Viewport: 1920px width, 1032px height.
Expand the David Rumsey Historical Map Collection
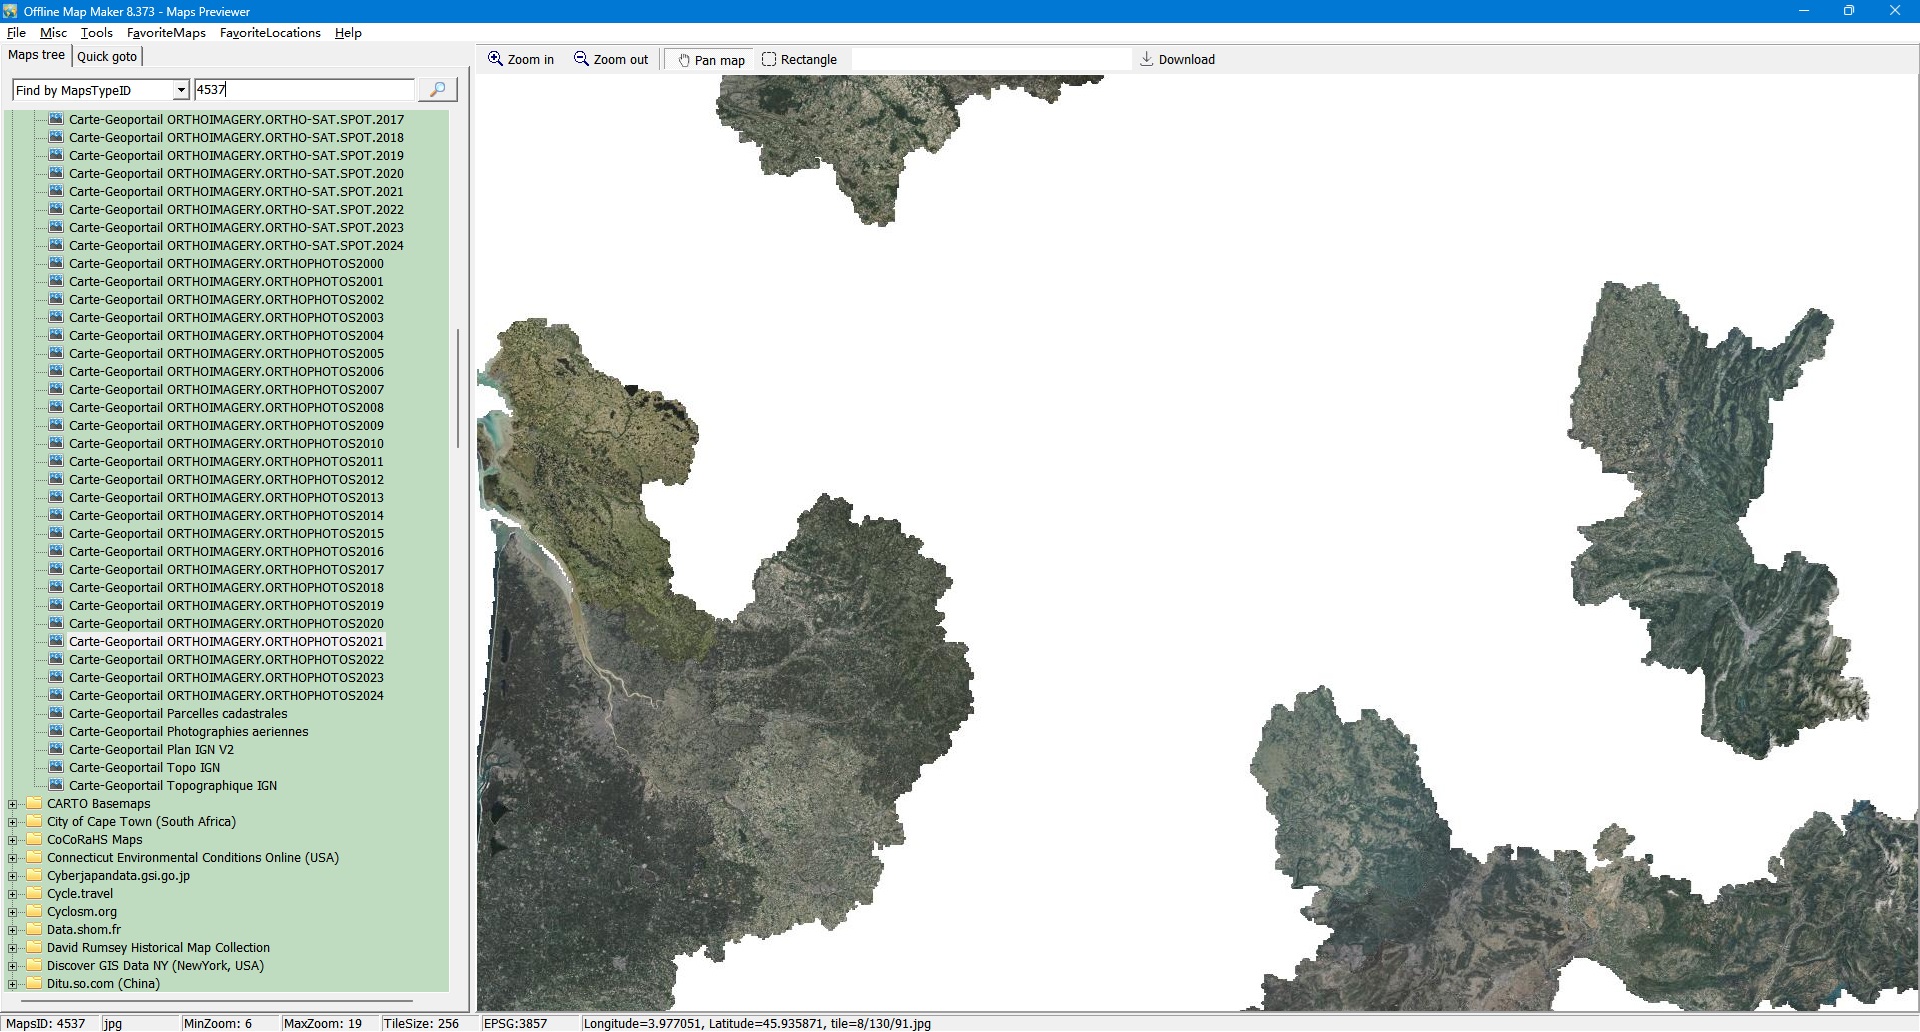coord(13,948)
